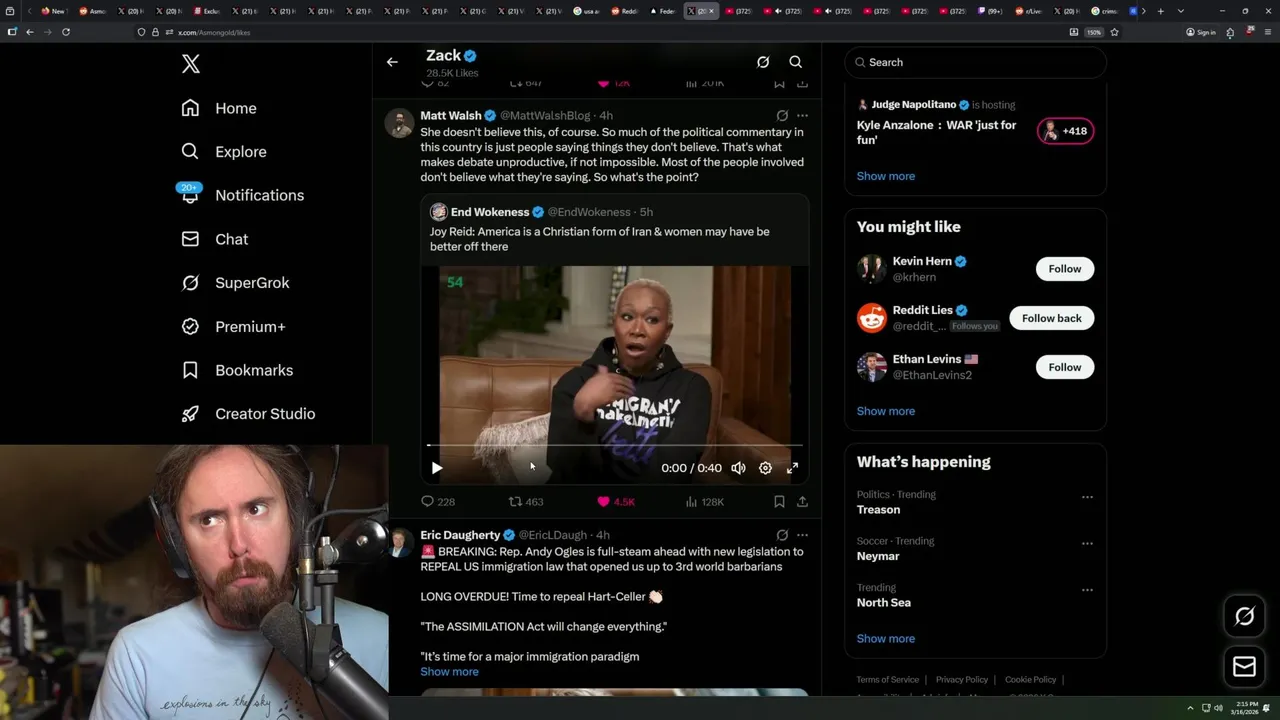Click the system tray volume icon
The height and width of the screenshot is (720, 1280).
coord(1218,708)
